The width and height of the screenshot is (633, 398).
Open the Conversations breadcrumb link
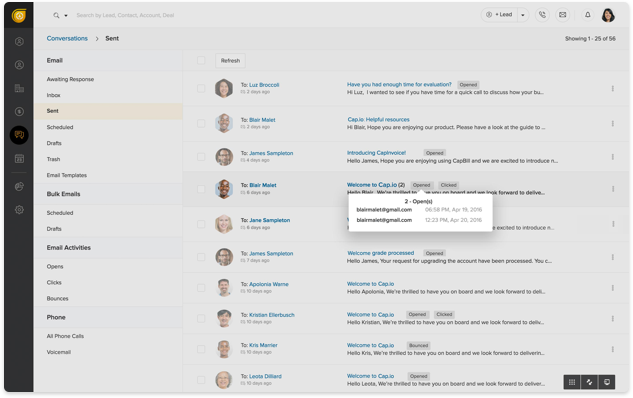click(x=67, y=38)
